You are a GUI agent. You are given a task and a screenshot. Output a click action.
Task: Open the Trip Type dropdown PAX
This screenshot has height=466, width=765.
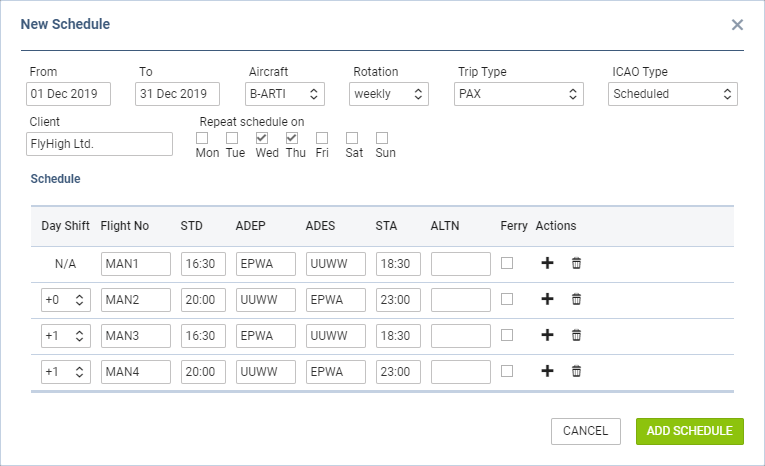519,94
